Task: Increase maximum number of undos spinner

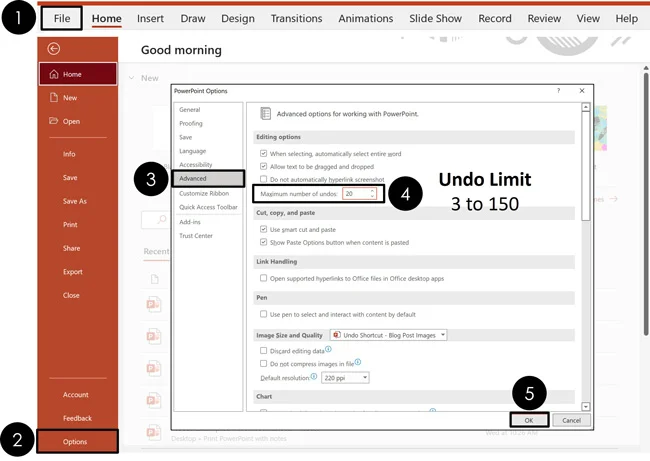Action: point(372,191)
